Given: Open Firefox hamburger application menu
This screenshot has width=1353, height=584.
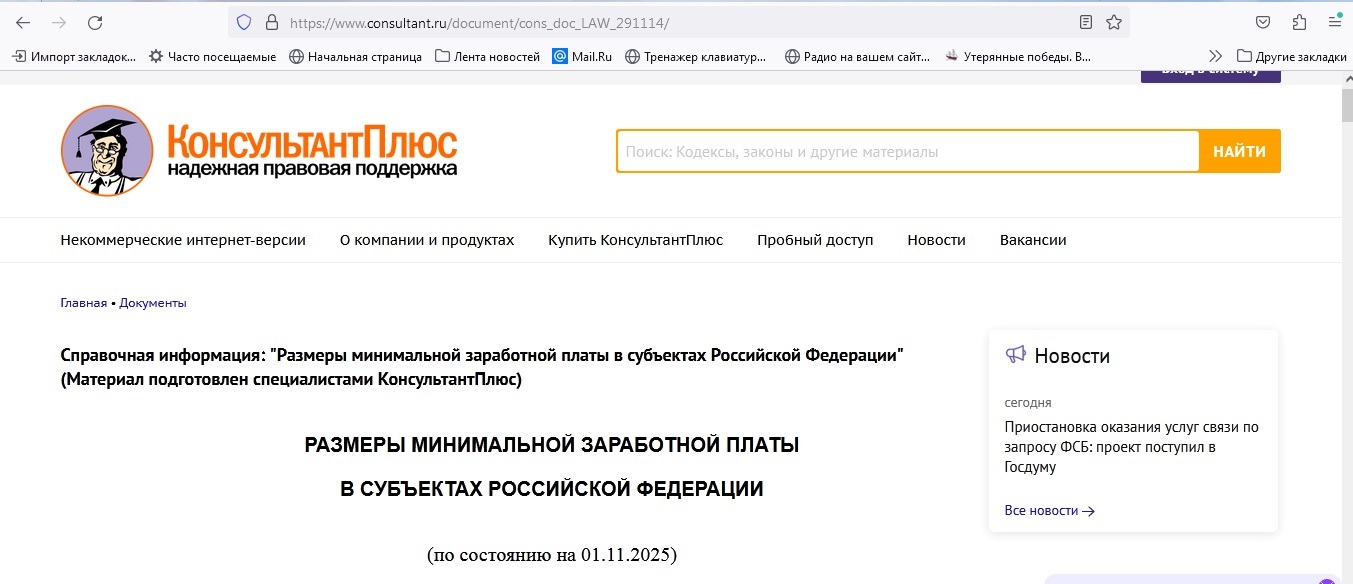Looking at the screenshot, I should 1334,22.
